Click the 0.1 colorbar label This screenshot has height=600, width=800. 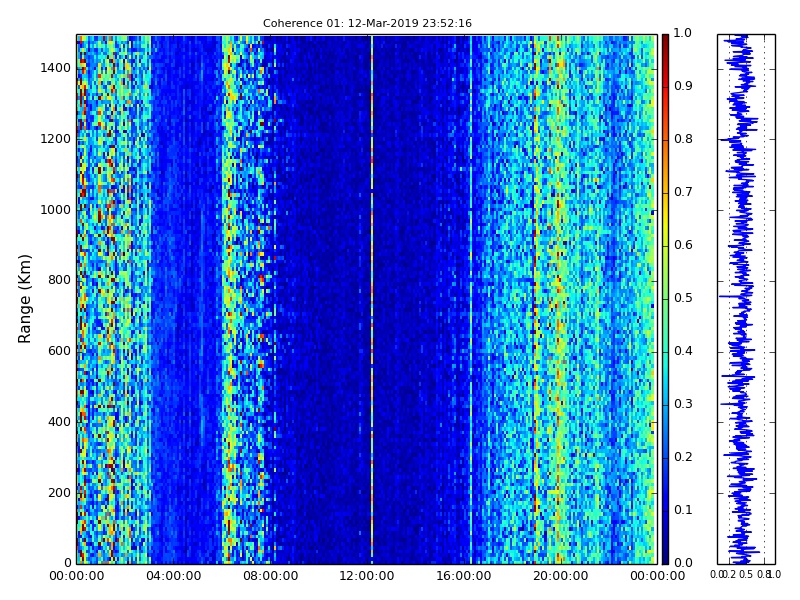(x=683, y=510)
